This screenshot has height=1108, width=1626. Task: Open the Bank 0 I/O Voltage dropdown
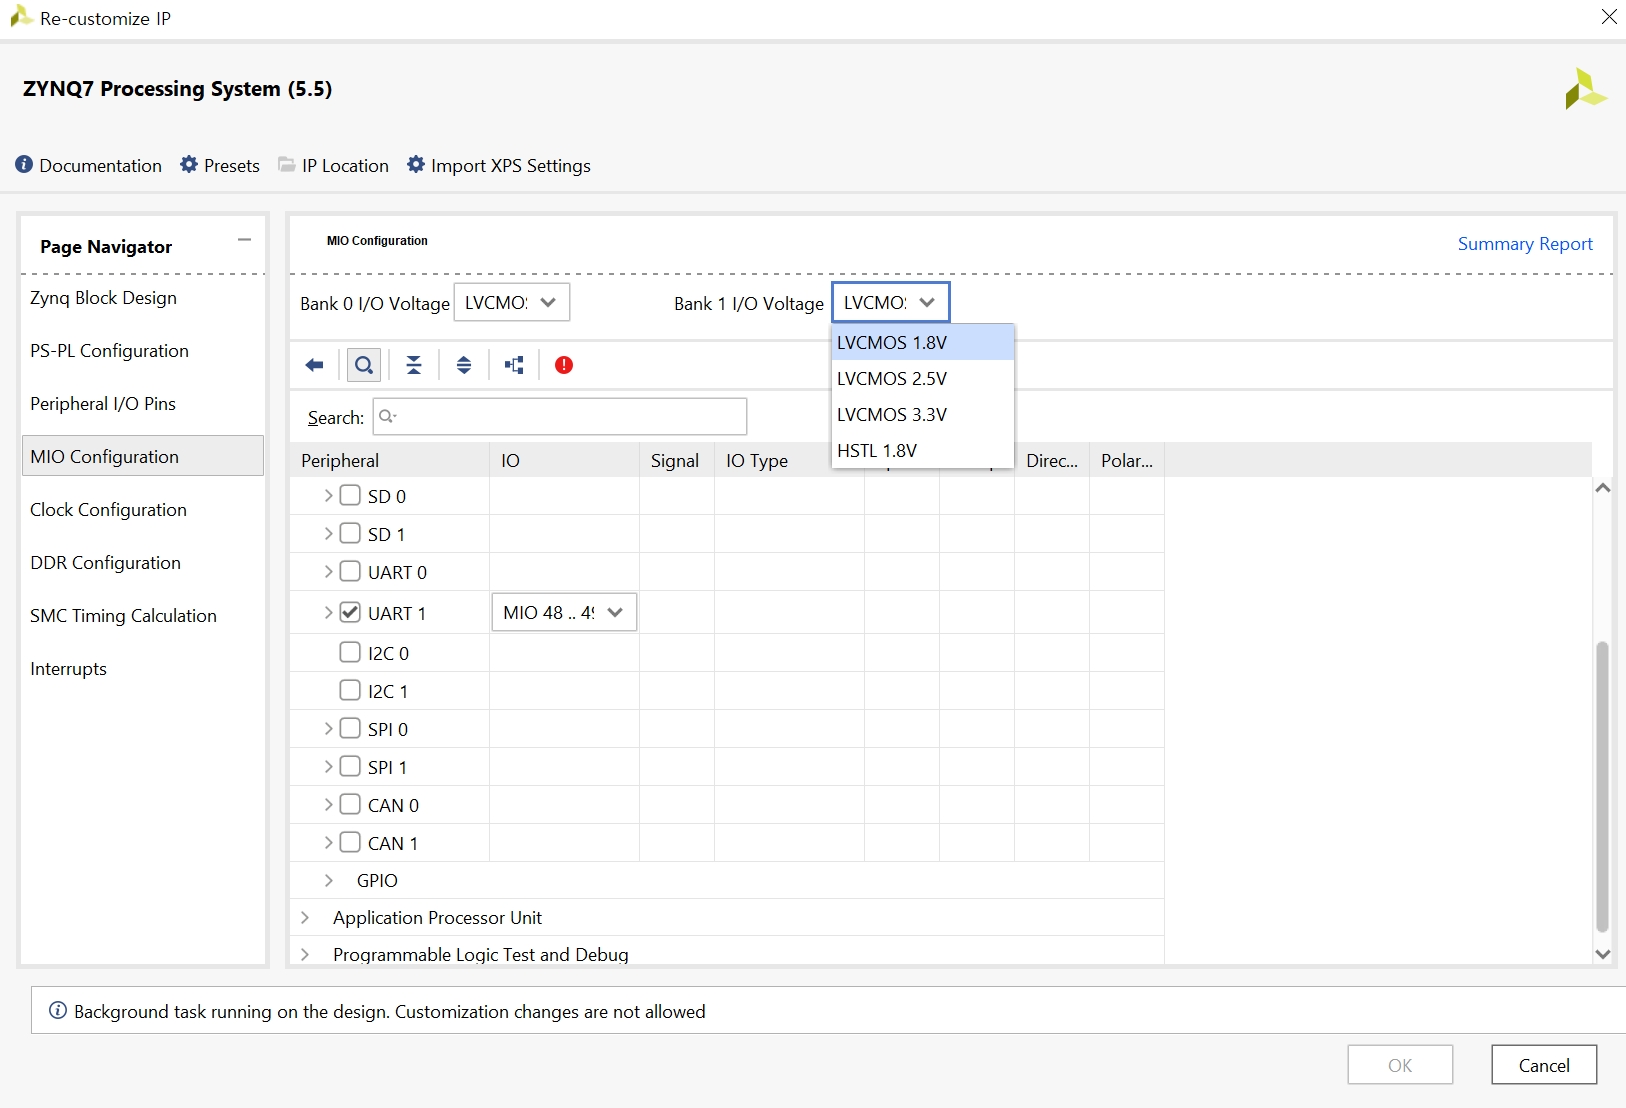pos(512,302)
